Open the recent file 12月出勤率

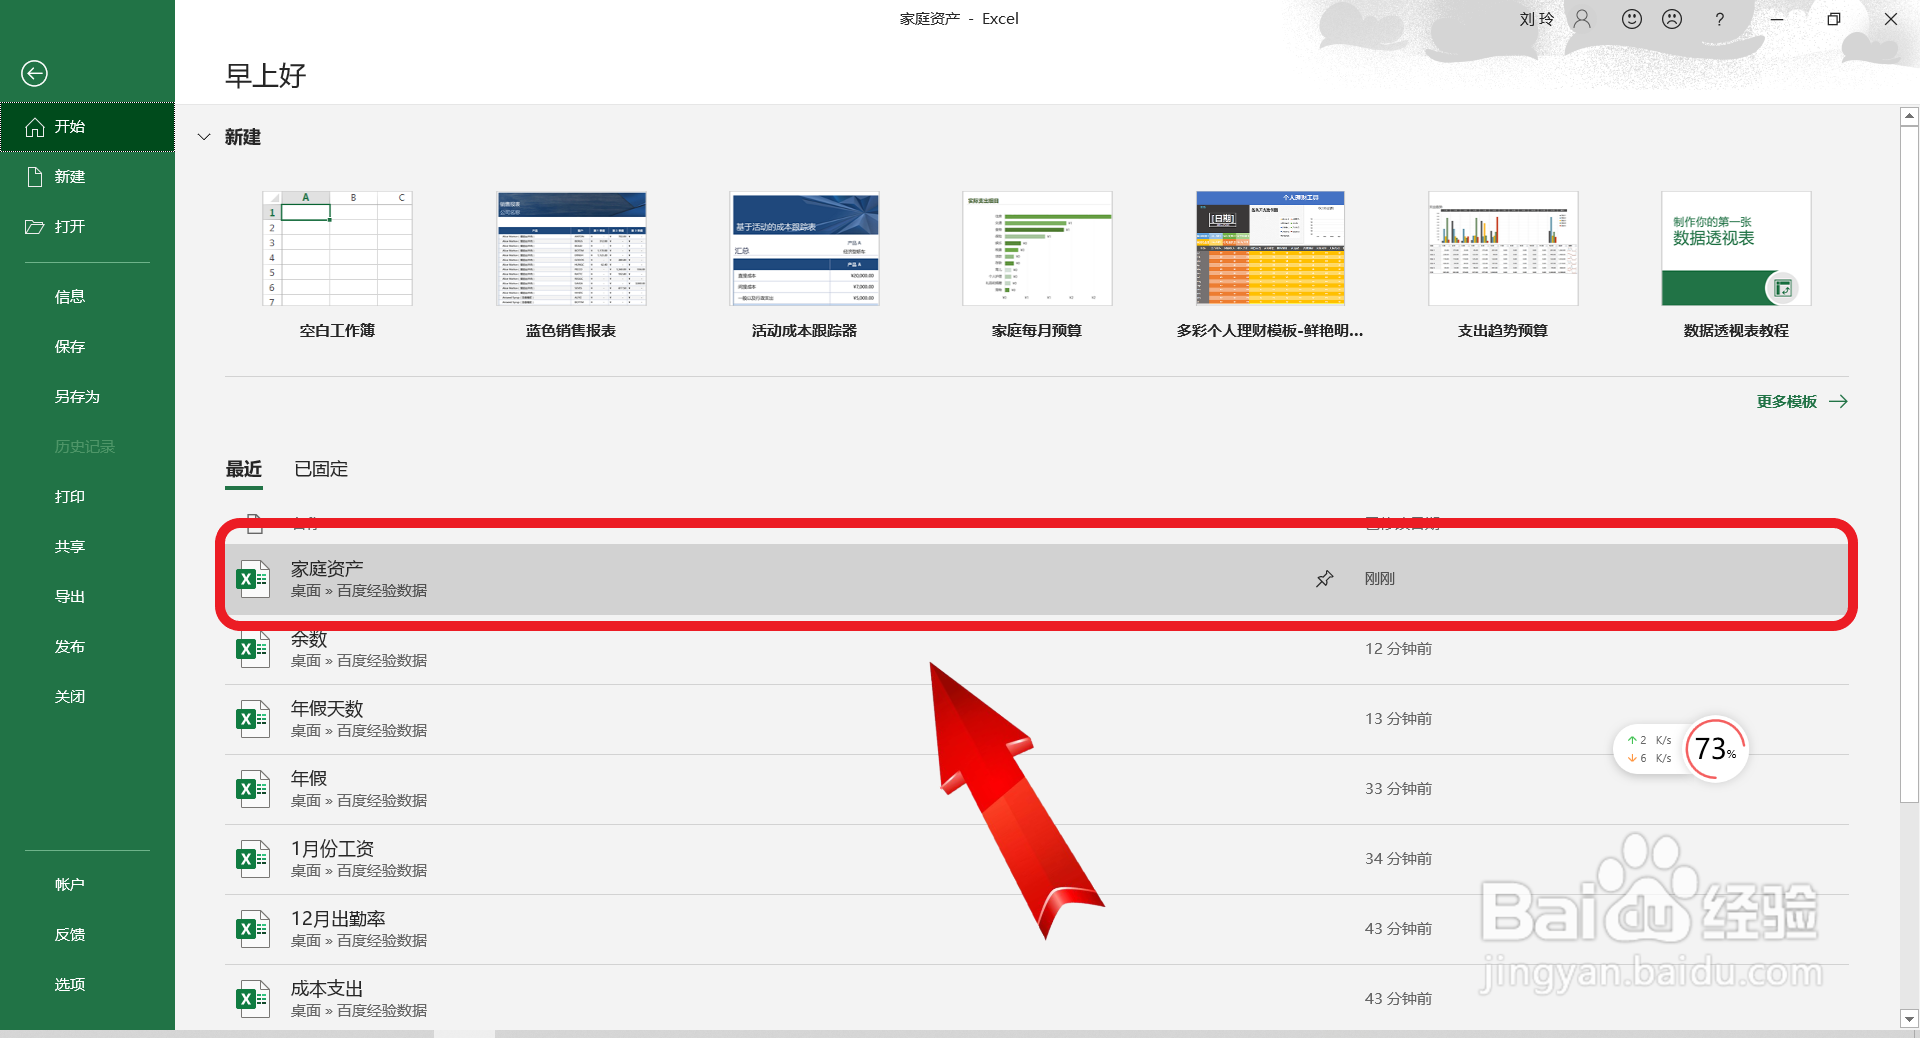pos(1037,929)
